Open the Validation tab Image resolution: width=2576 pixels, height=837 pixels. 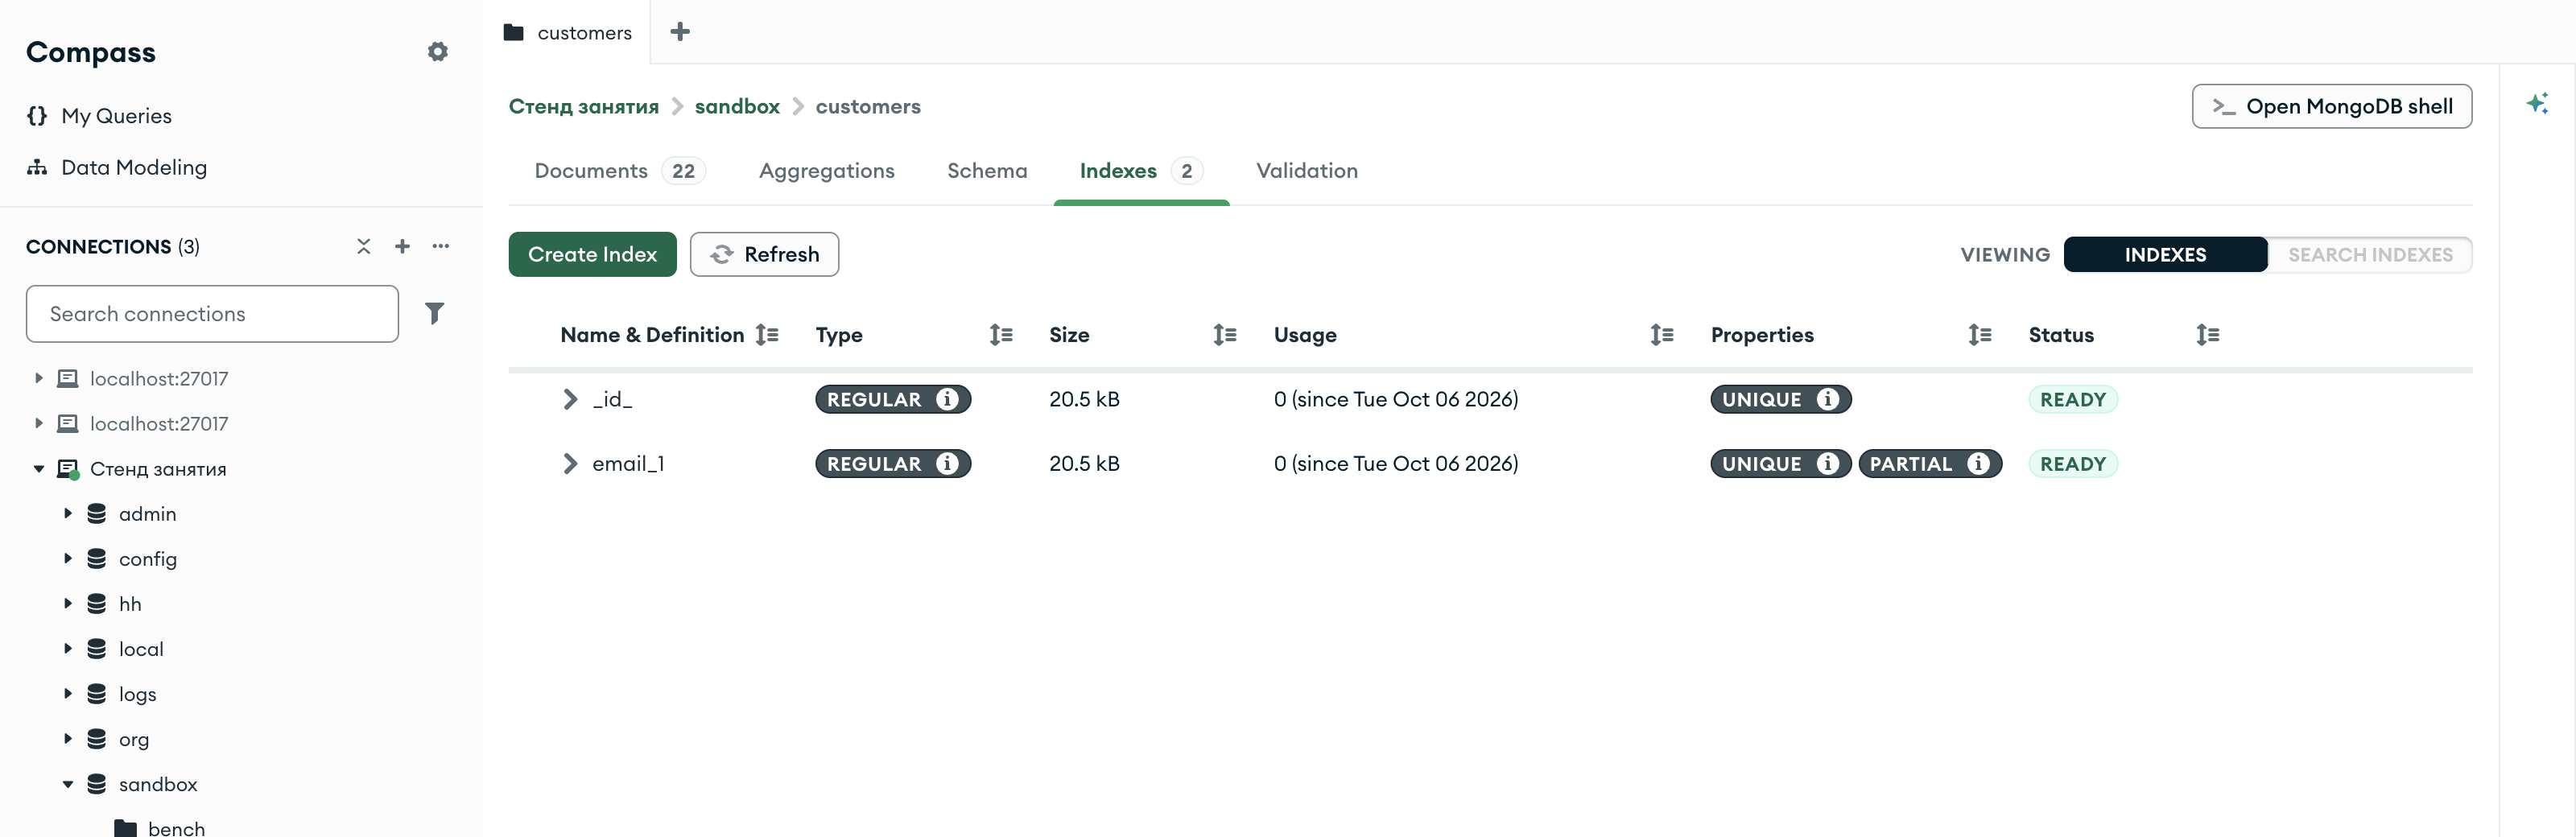point(1307,171)
